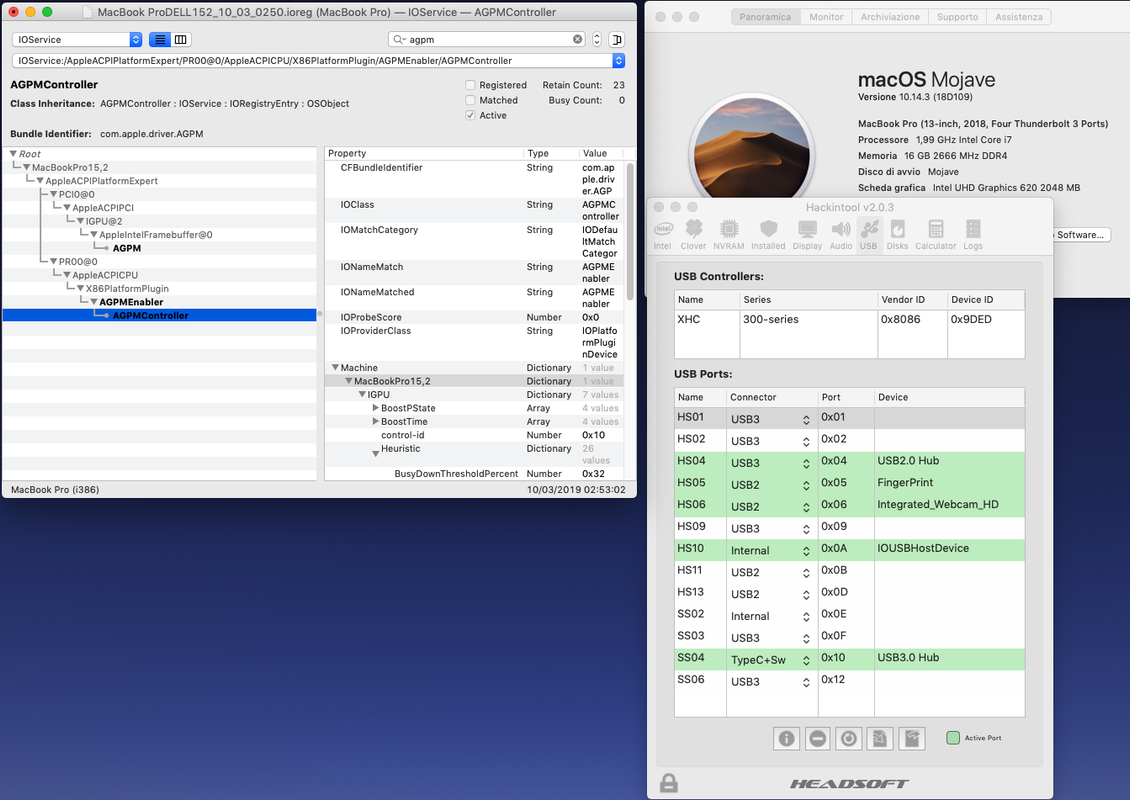The height and width of the screenshot is (800, 1130).
Task: Open the Intel section in Hackintool
Action: pyautogui.click(x=662, y=235)
